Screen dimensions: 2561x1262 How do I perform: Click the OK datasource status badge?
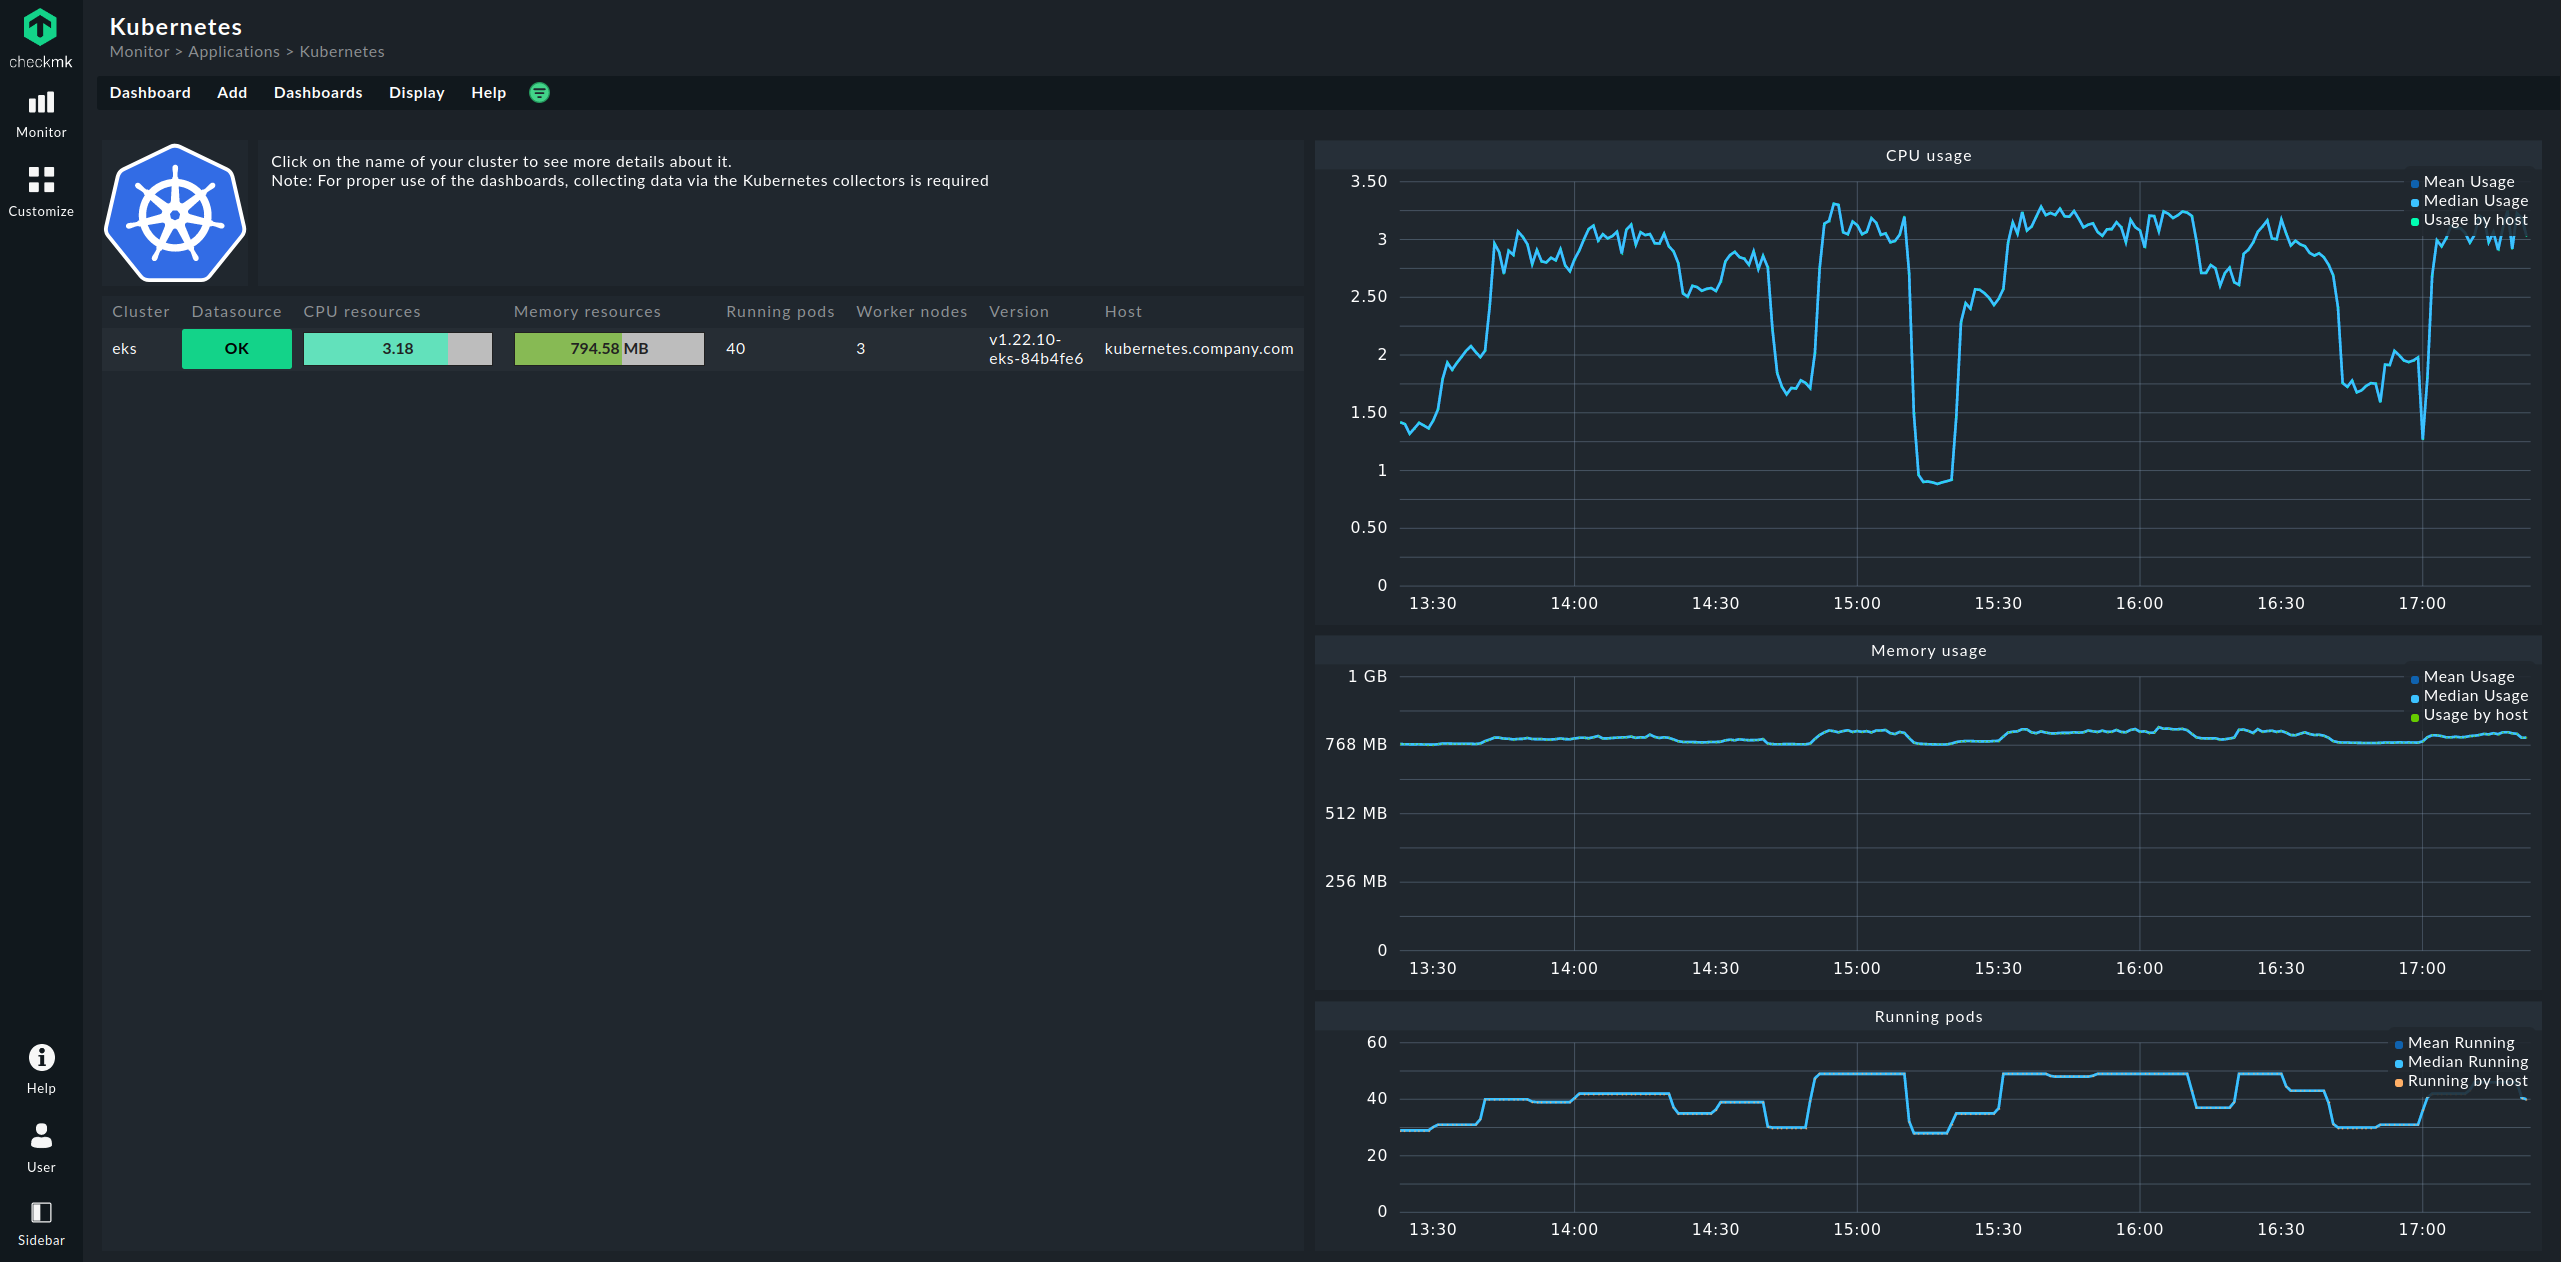click(236, 348)
